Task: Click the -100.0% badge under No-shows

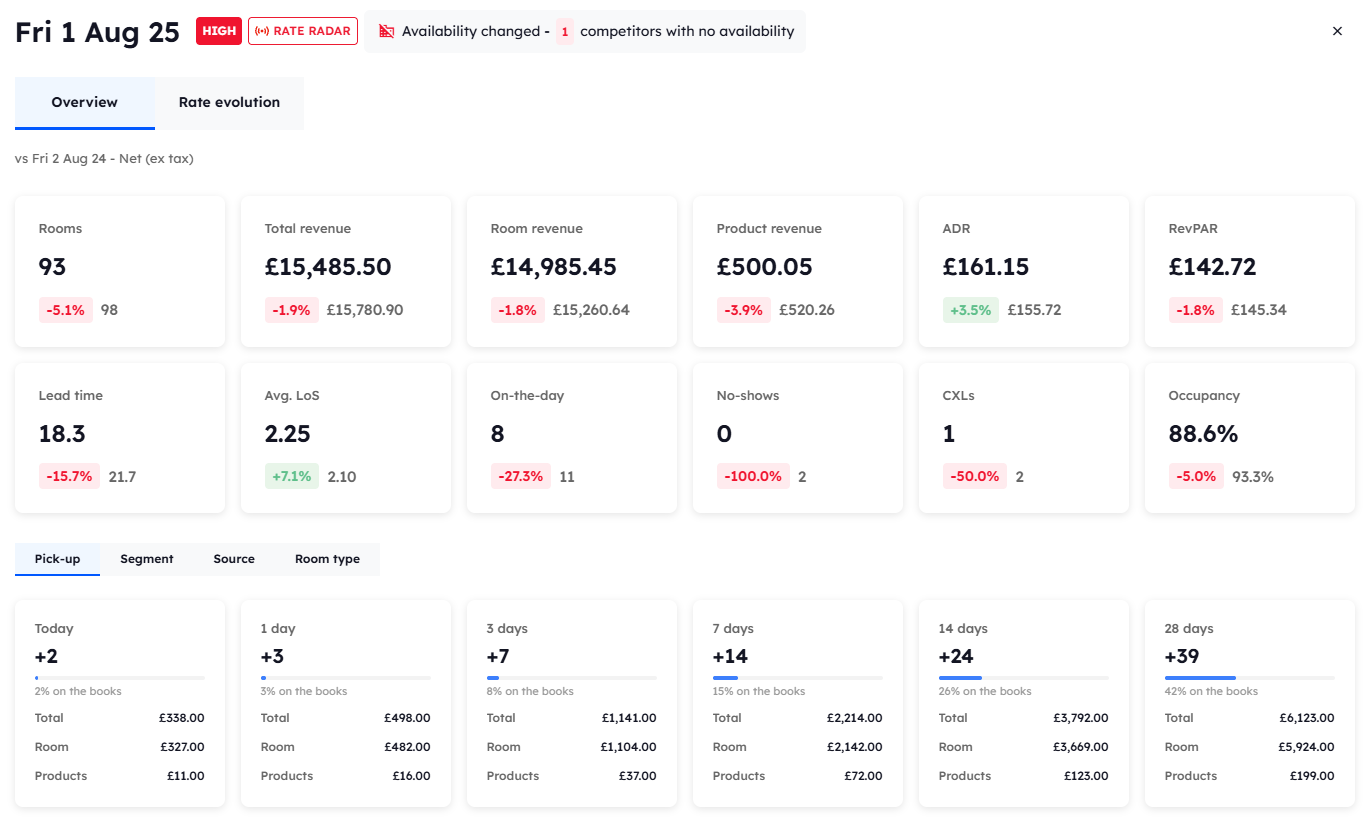Action: [x=753, y=477]
